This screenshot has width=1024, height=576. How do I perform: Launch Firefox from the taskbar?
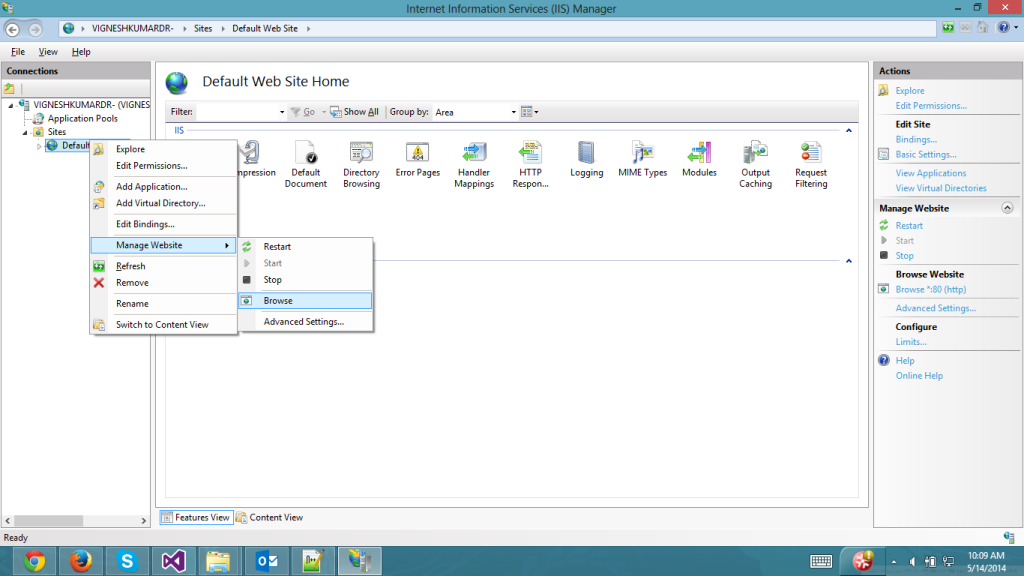tap(81, 561)
